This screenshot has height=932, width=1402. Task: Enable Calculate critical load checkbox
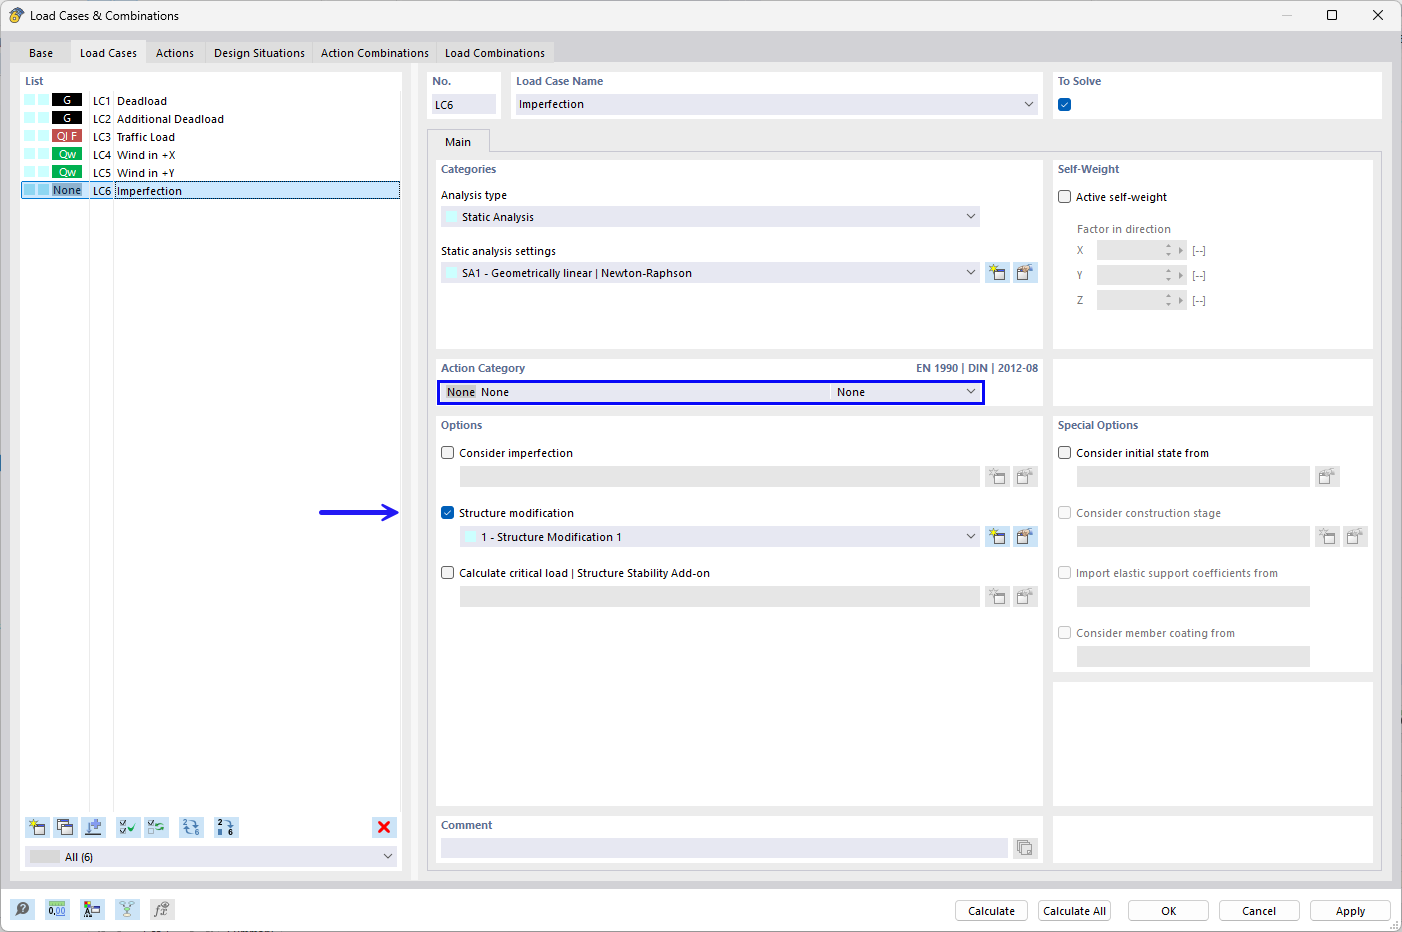[x=448, y=573]
